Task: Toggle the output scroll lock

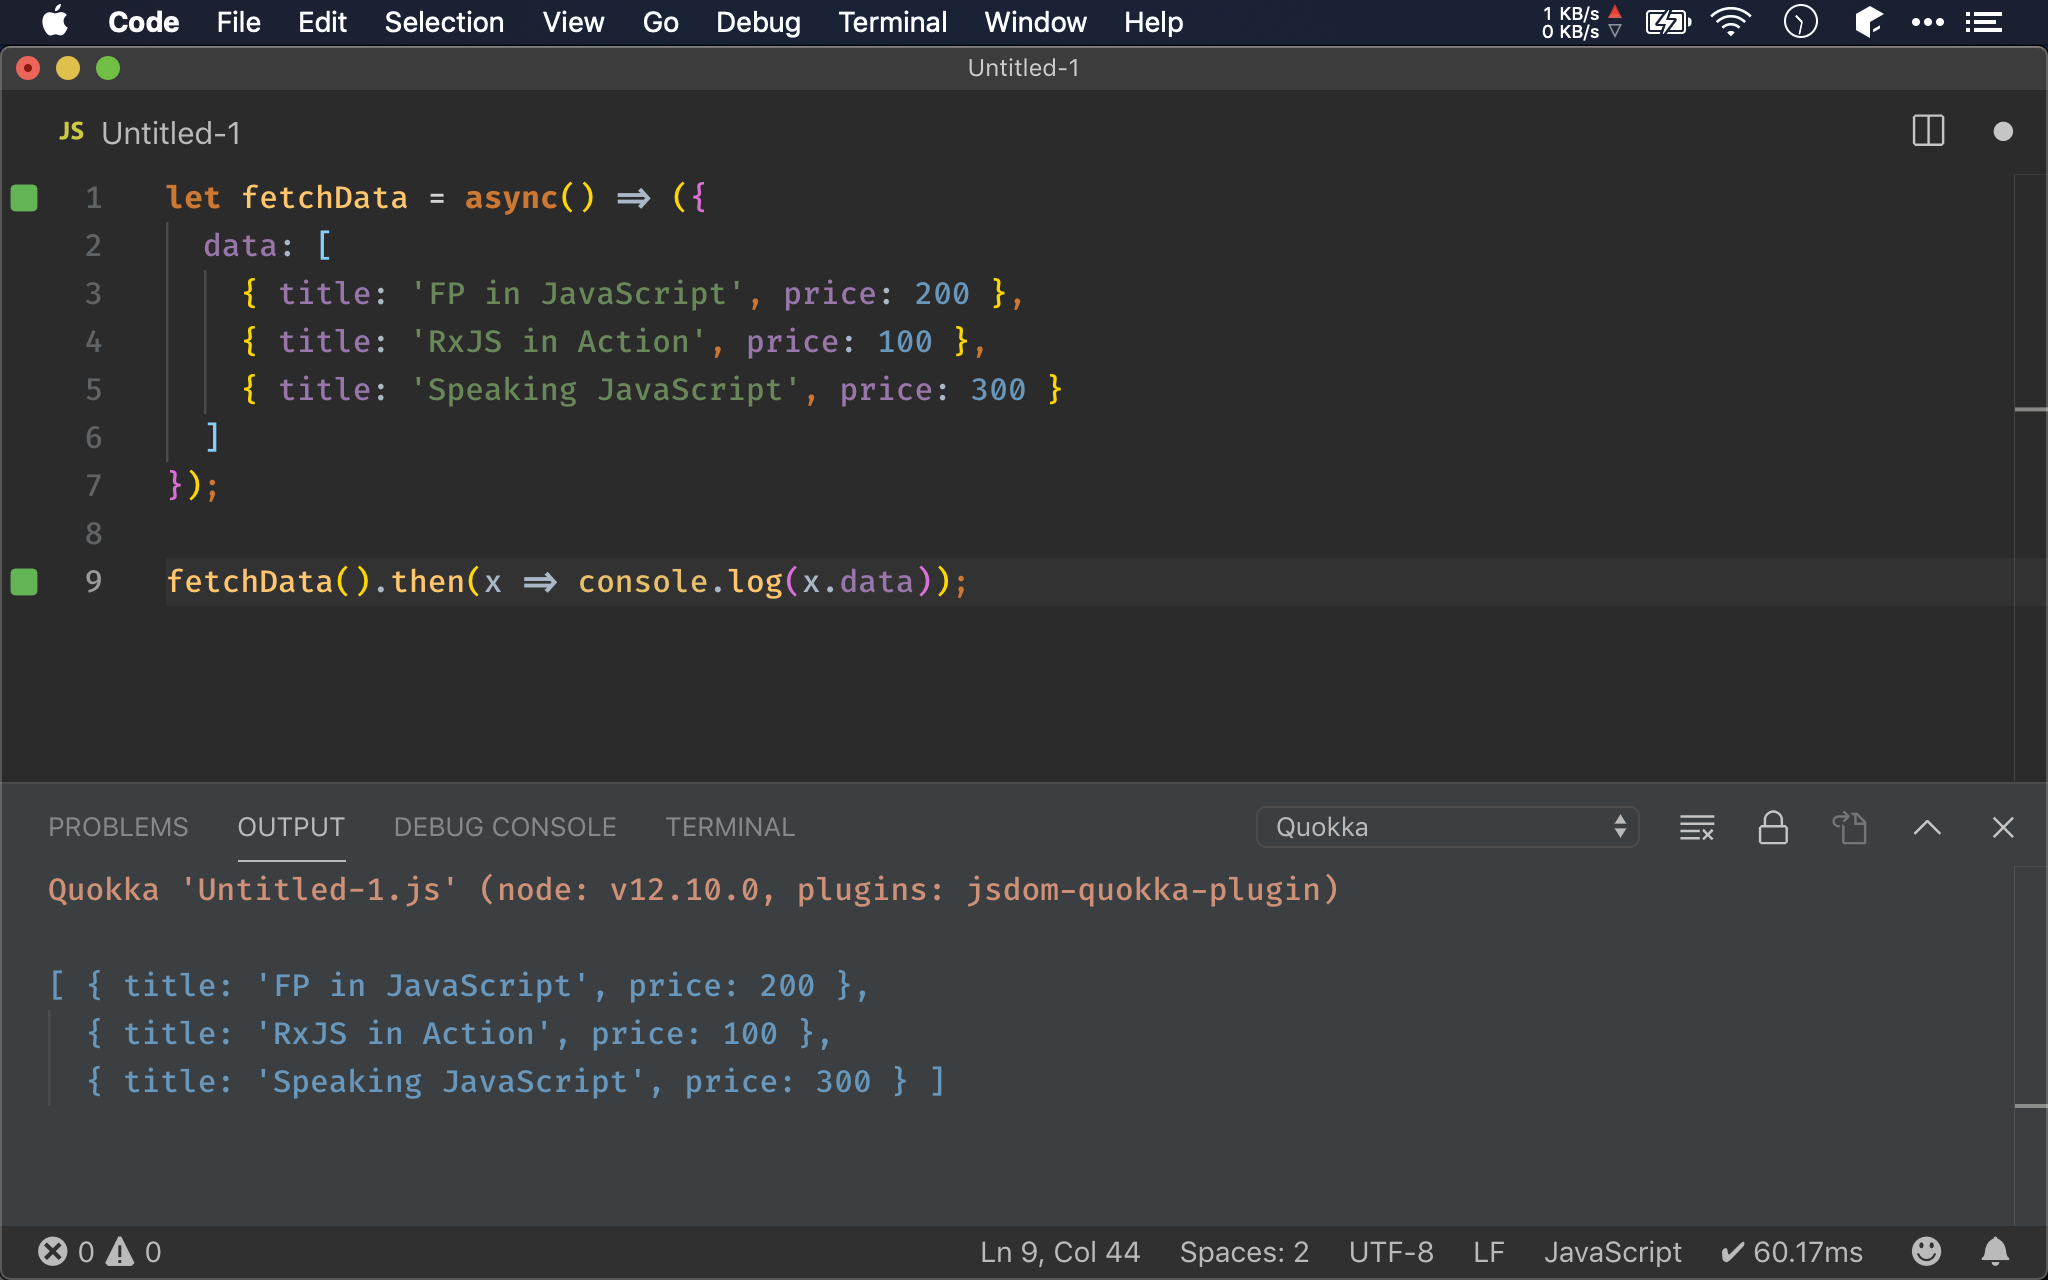Action: 1773,828
